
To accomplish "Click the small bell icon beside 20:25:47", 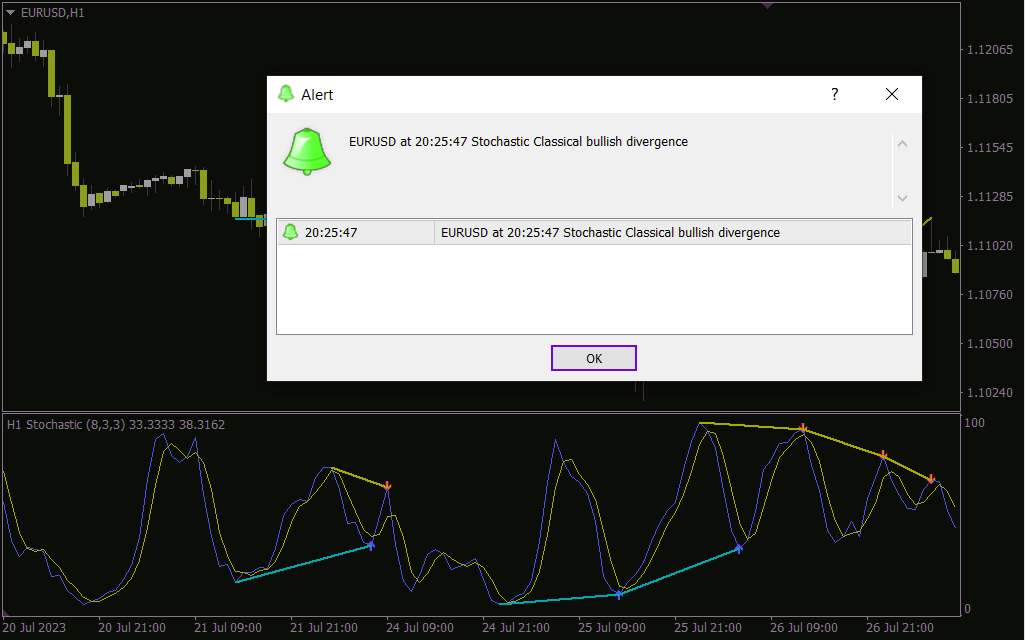I will pyautogui.click(x=290, y=232).
